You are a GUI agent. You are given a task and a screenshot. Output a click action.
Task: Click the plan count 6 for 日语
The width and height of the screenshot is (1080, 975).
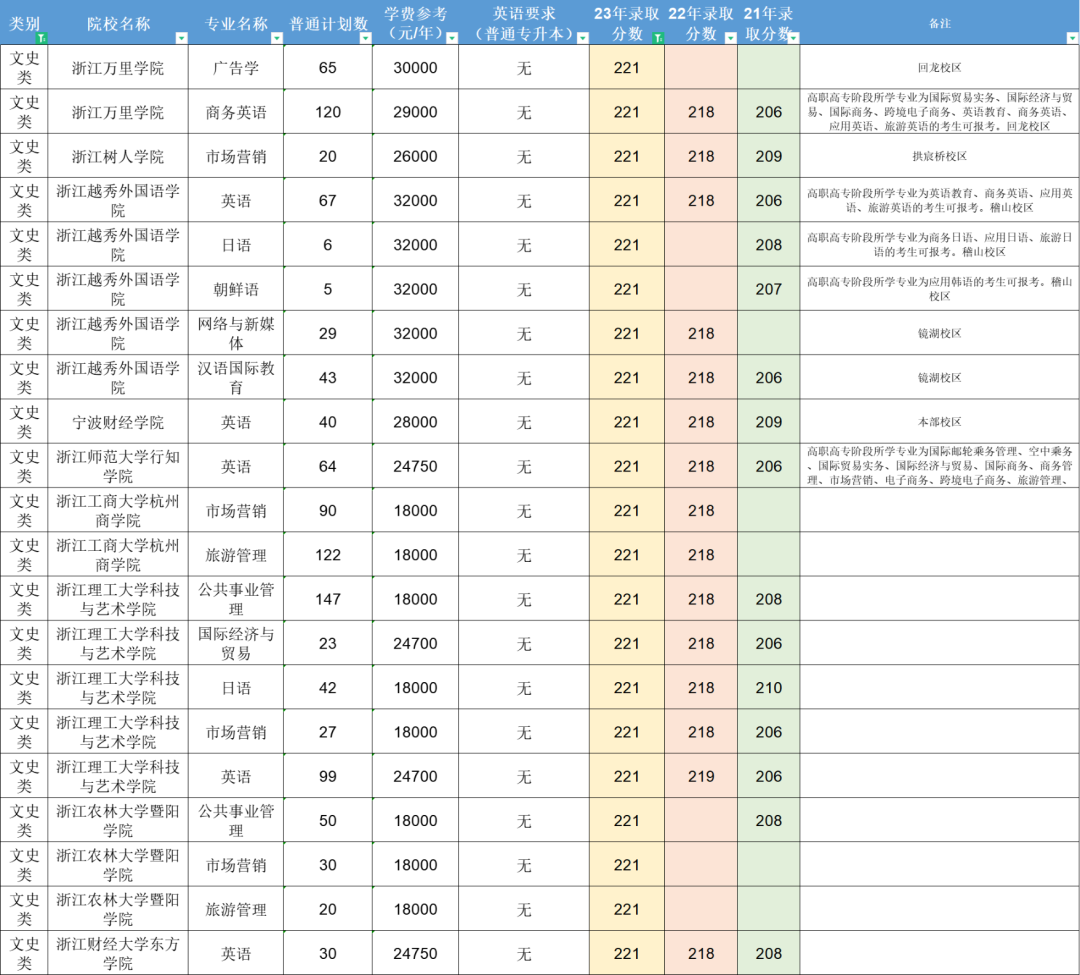coord(328,244)
